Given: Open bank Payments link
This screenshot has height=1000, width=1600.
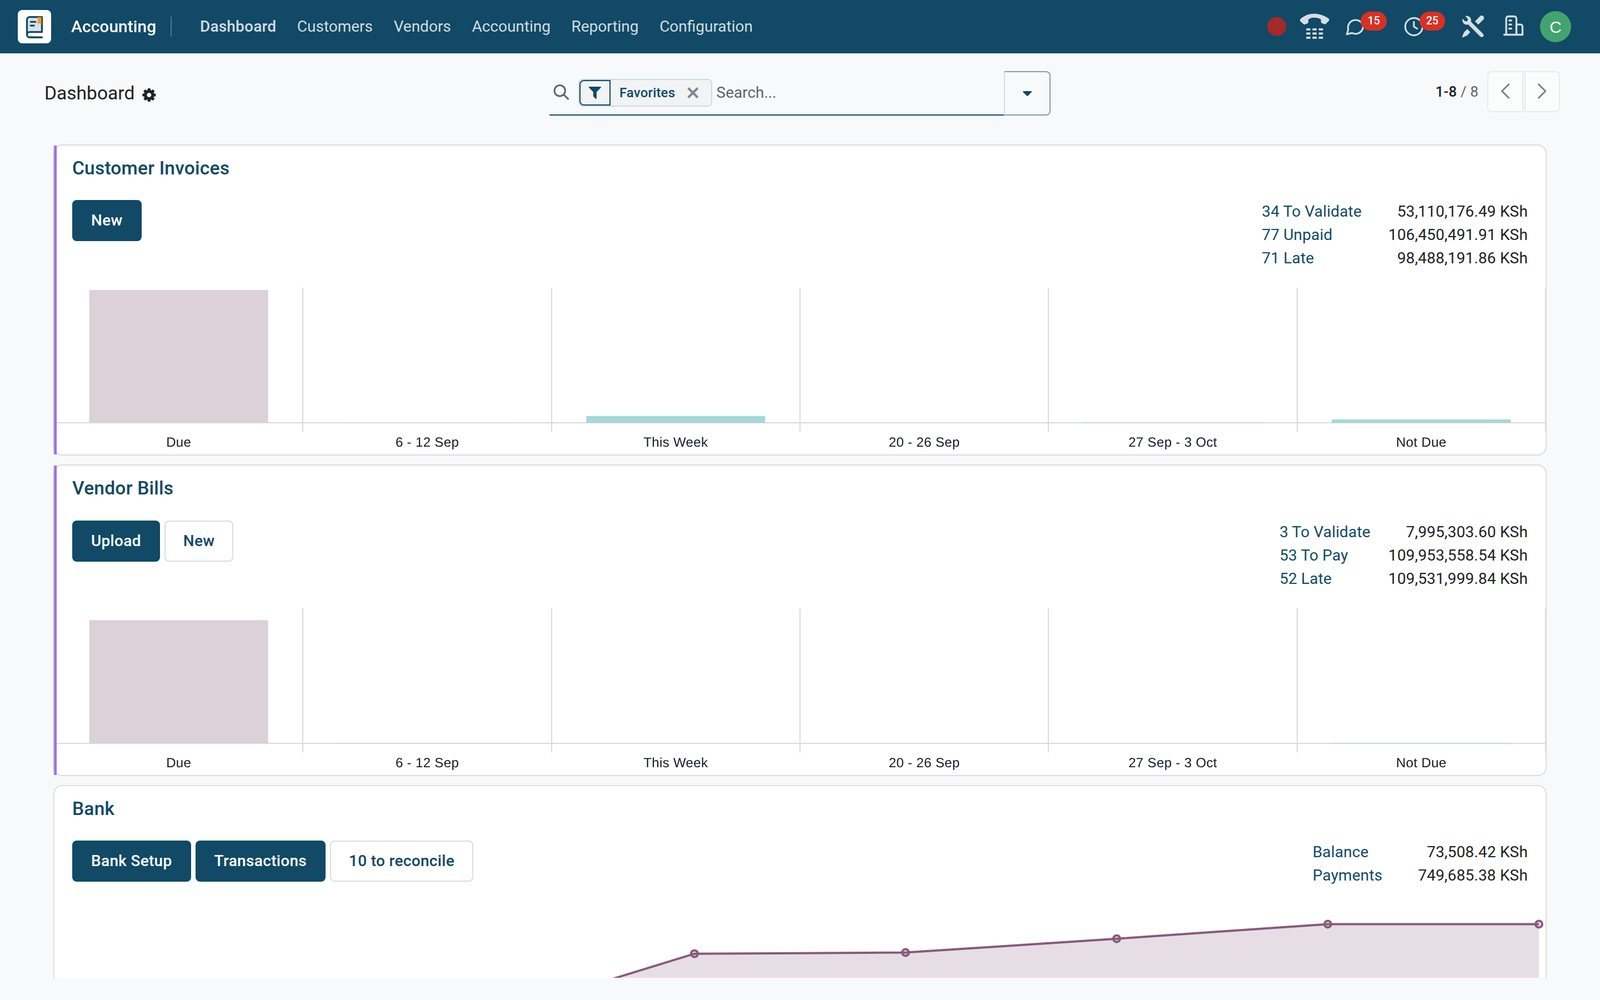Looking at the screenshot, I should (x=1347, y=876).
